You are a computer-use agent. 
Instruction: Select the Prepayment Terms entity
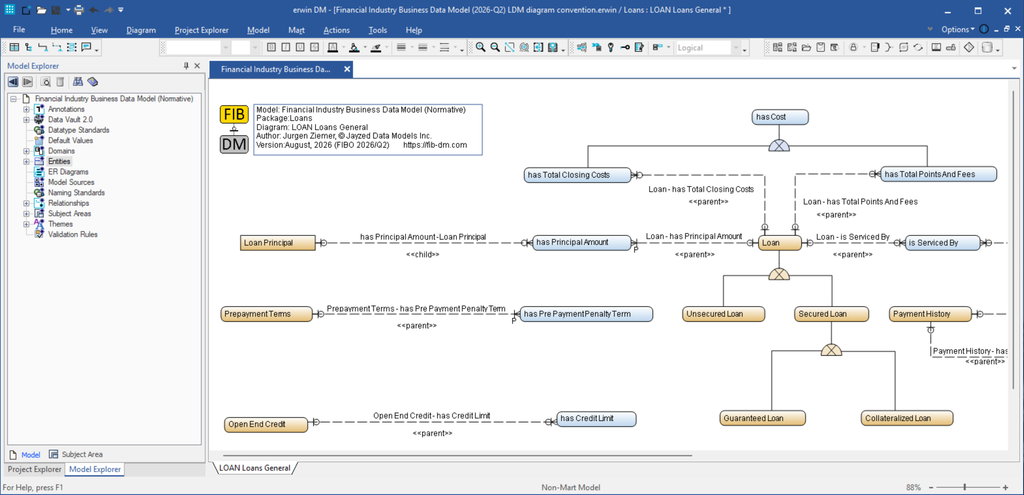click(x=267, y=314)
